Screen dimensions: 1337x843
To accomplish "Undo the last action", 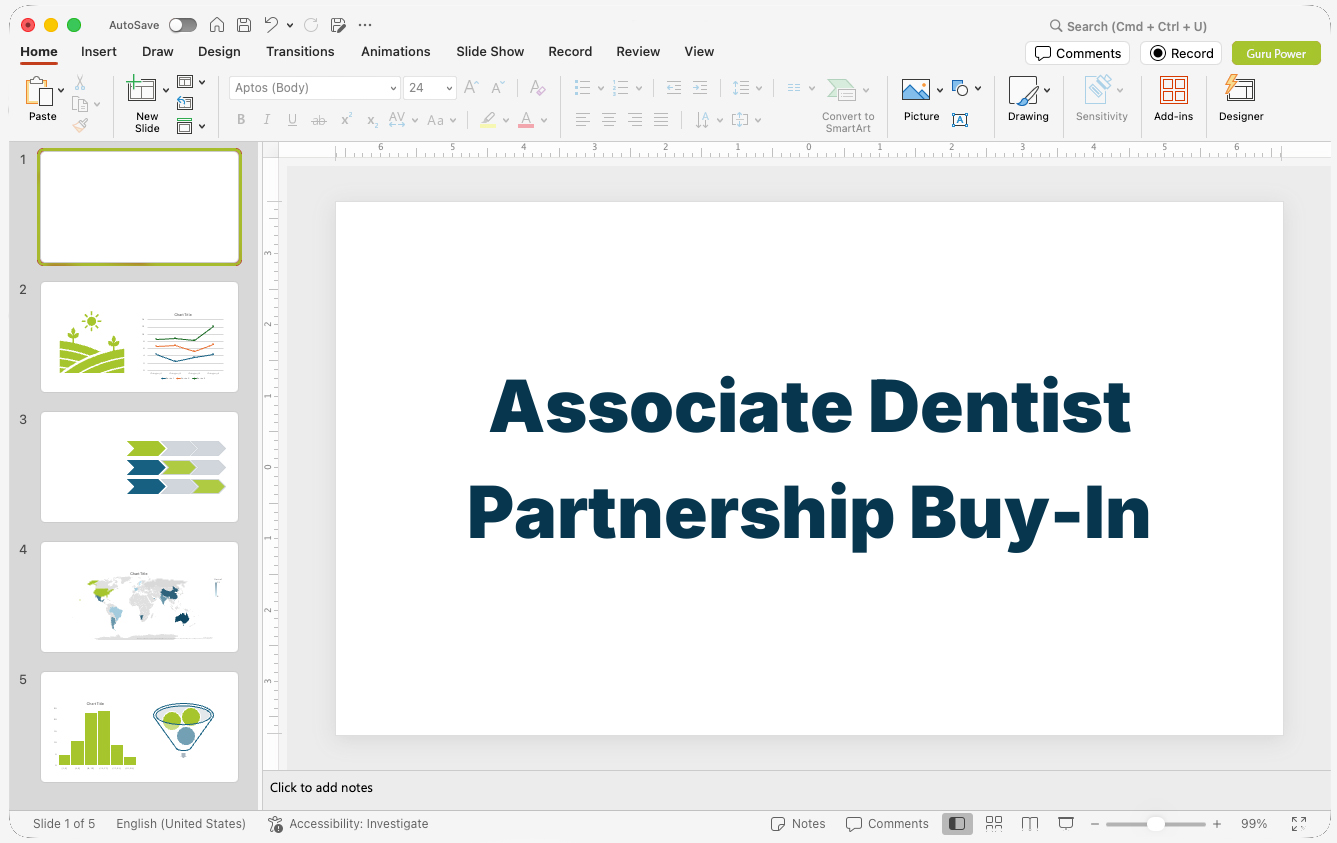I will pos(271,25).
